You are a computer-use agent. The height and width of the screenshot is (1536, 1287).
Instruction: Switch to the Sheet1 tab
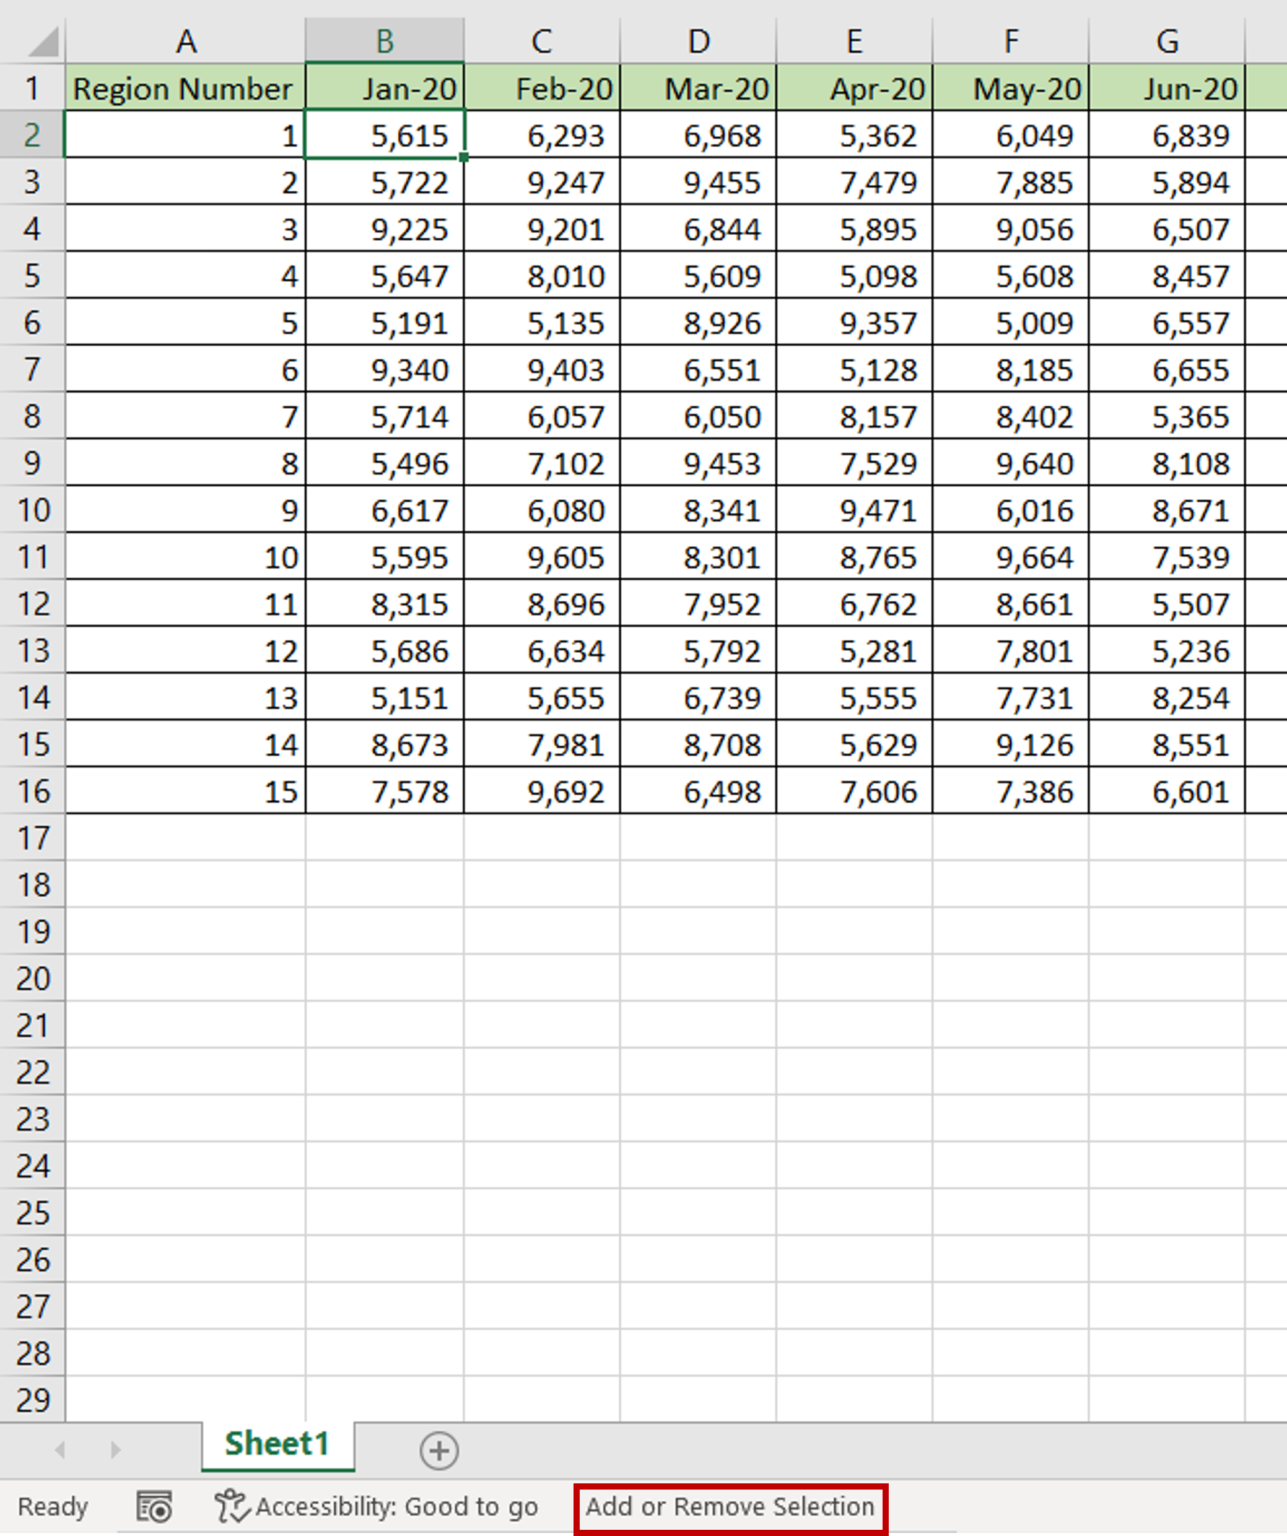[x=276, y=1443]
